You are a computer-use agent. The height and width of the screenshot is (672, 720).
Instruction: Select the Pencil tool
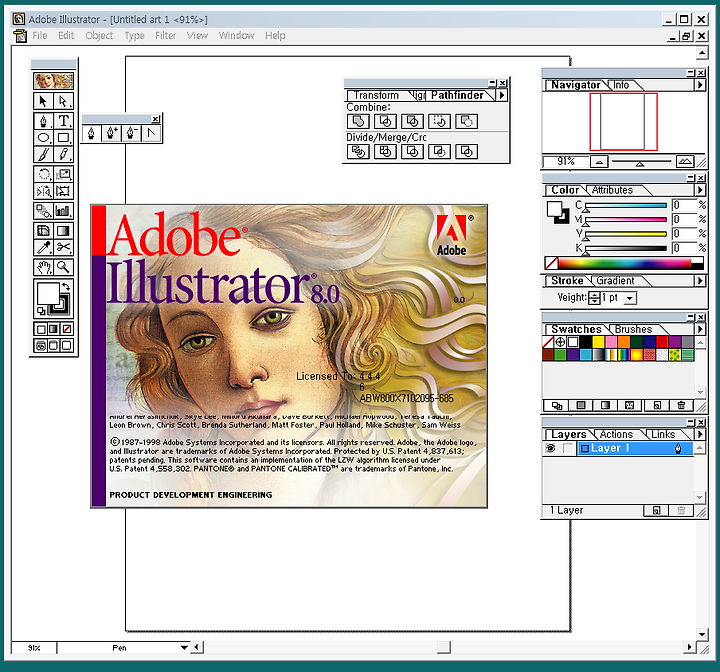click(63, 154)
